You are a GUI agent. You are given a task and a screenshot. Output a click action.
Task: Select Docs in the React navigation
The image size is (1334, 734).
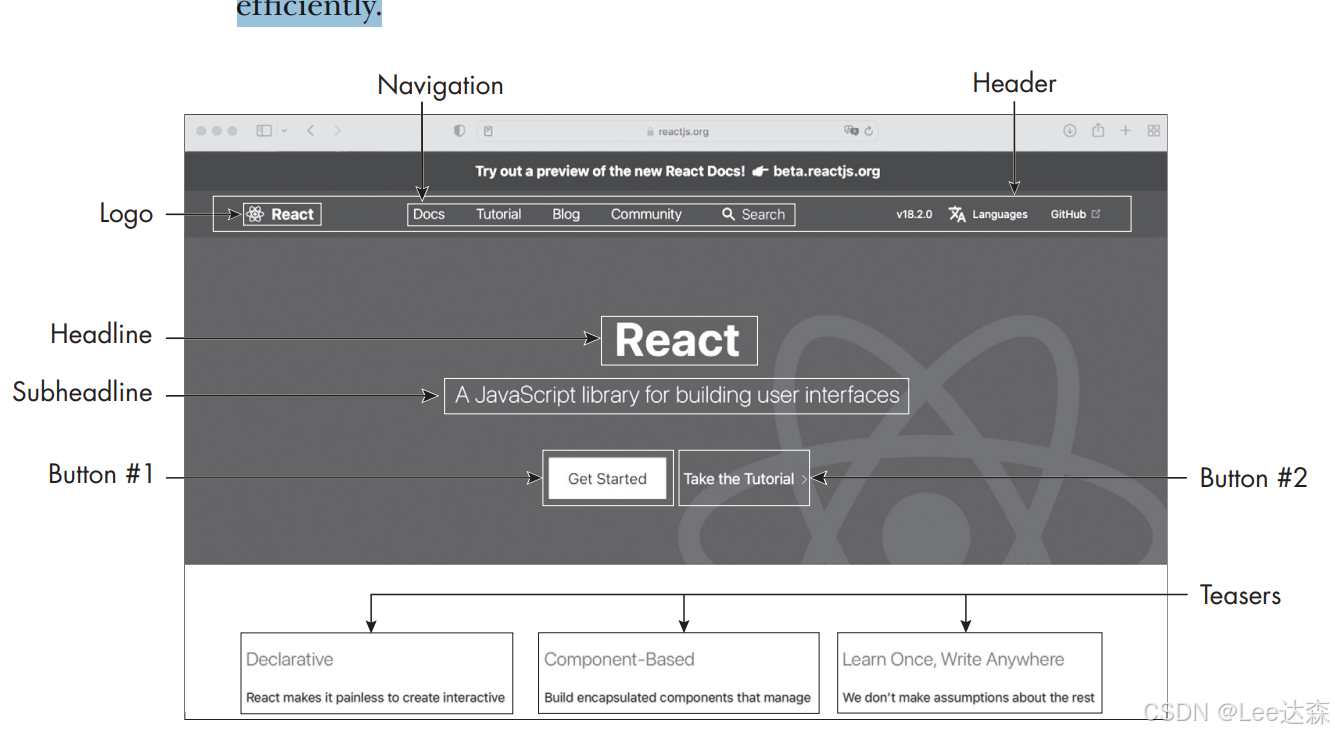pos(429,214)
